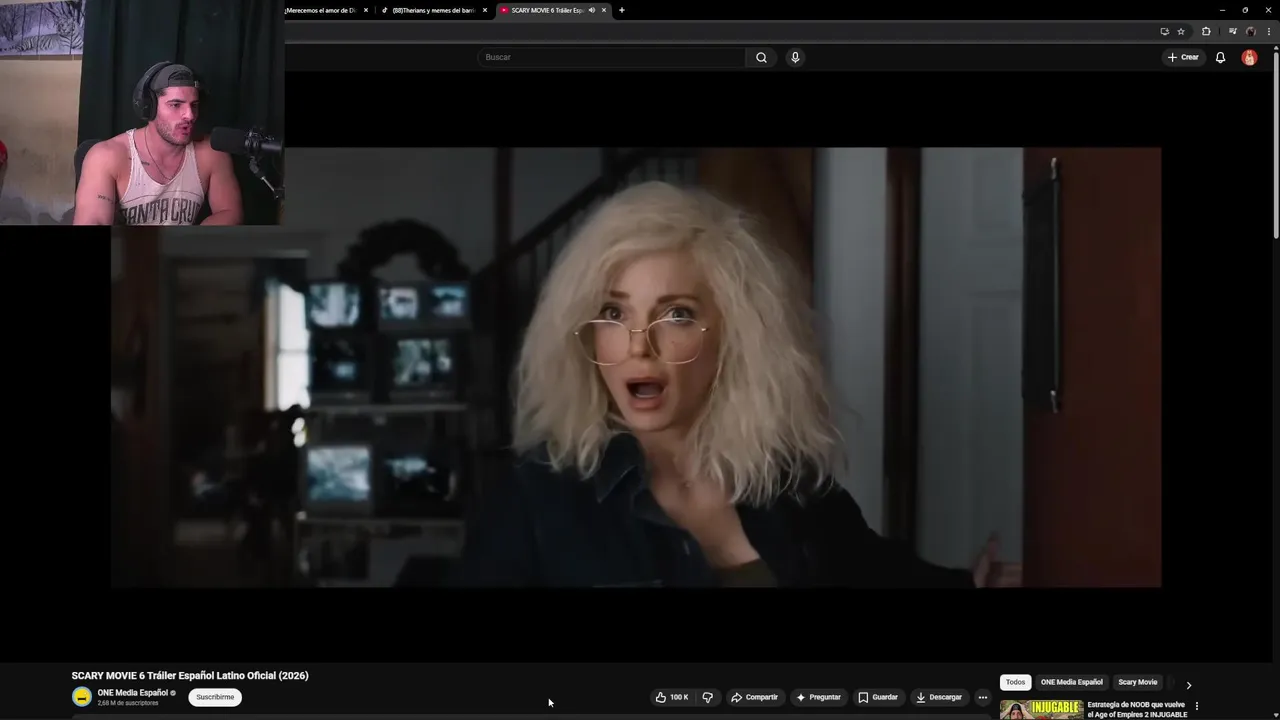Activate voice search microphone icon
Screen dimensions: 1280x720
click(795, 57)
